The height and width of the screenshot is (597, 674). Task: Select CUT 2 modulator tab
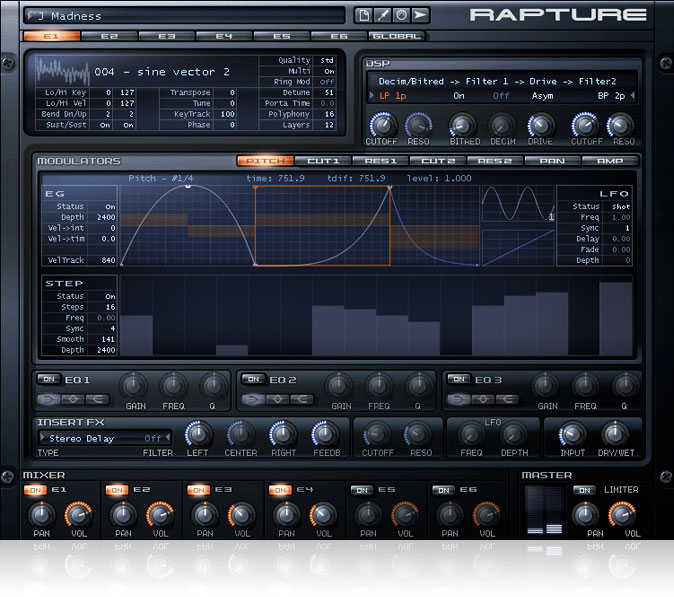[x=438, y=161]
